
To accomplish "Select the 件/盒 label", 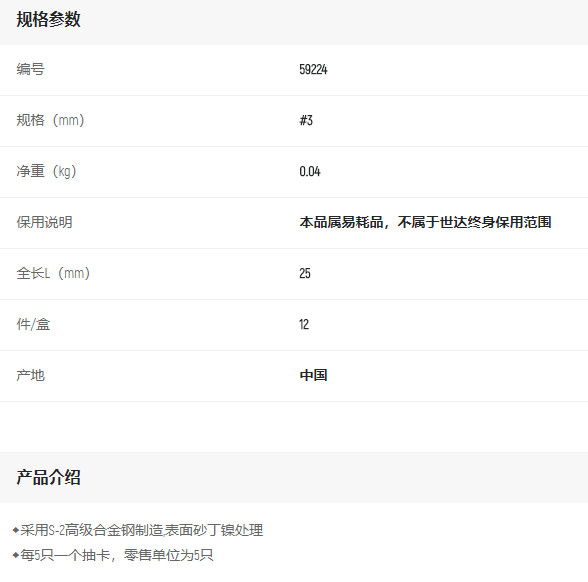I will click(x=33, y=324).
